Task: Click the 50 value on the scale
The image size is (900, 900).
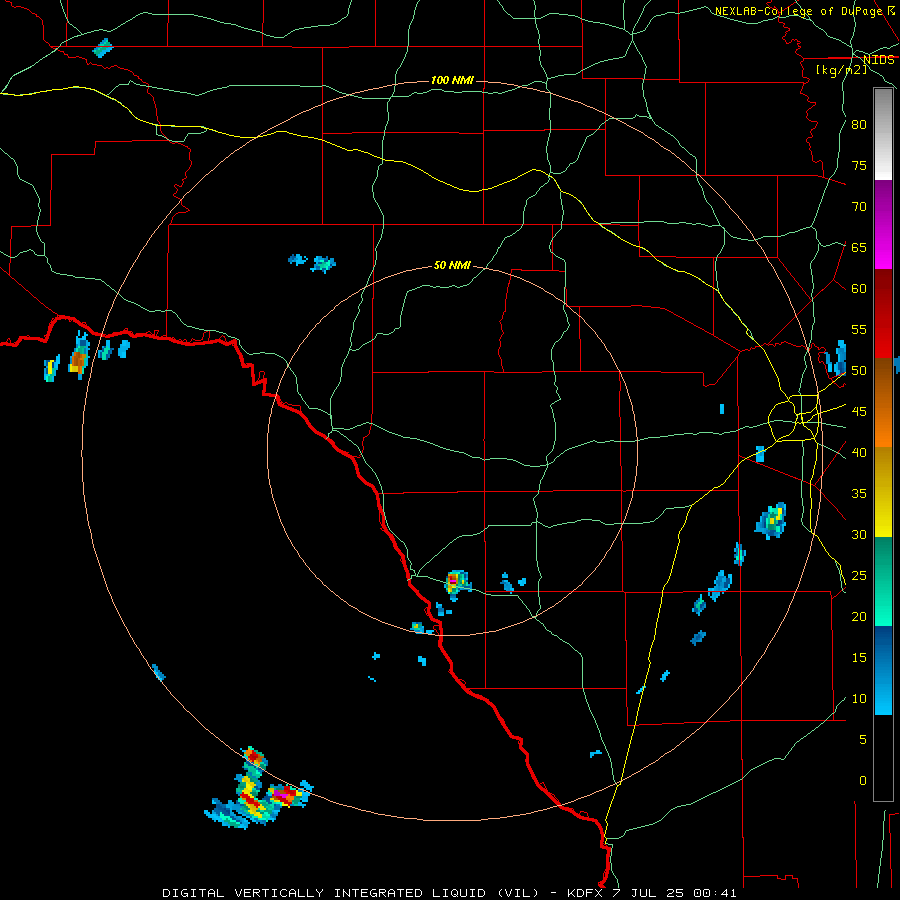Action: [859, 371]
